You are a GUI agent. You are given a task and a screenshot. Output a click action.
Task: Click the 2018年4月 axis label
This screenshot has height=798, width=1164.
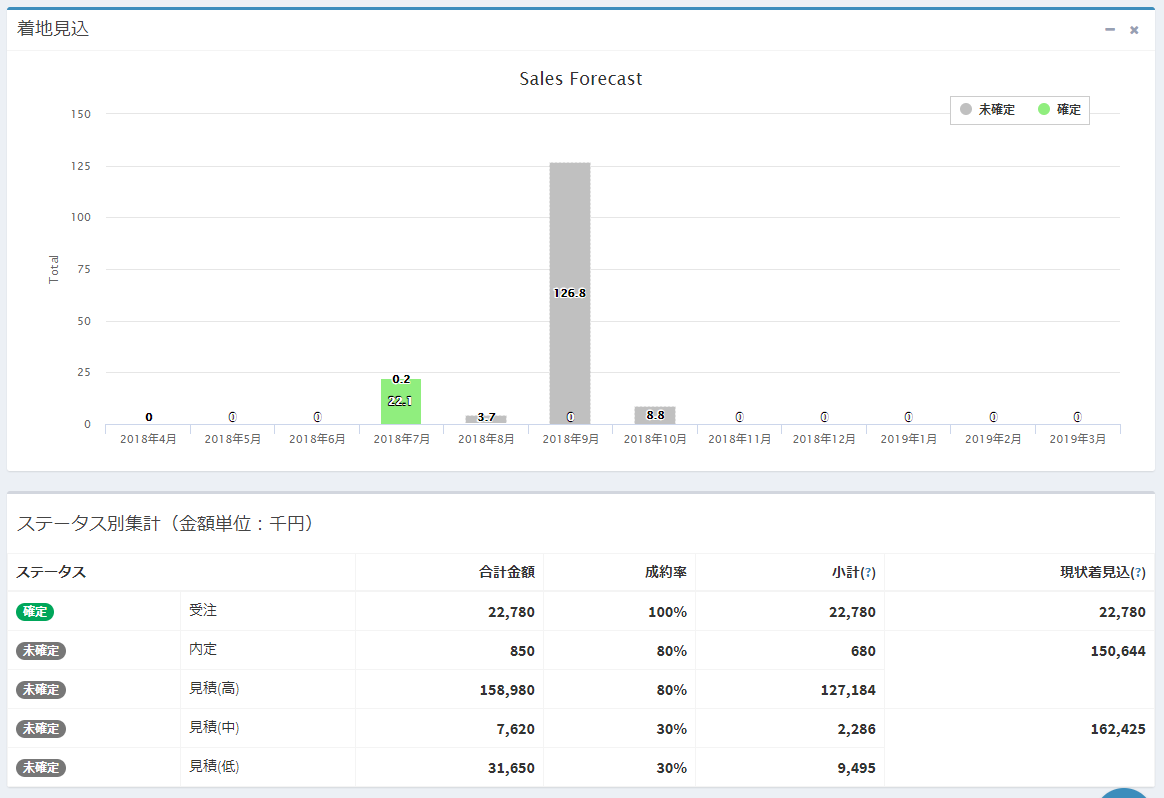(x=148, y=439)
